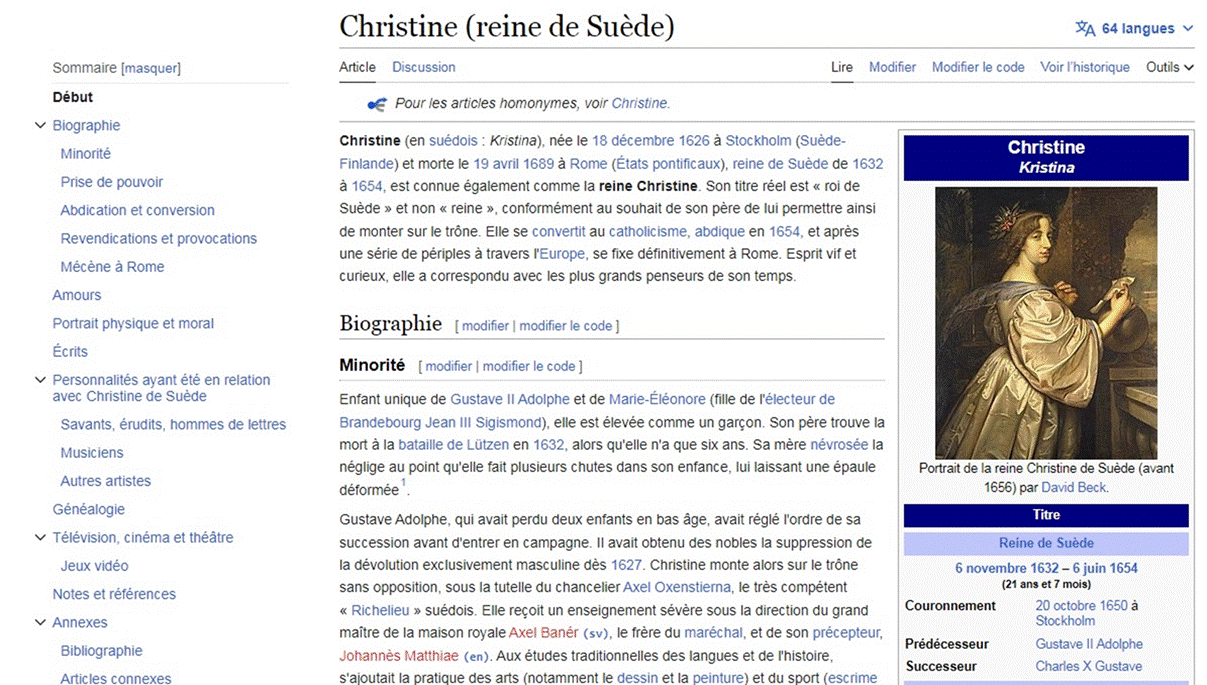Go to Prise de pouvoir section
The width and height of the screenshot is (1207, 685).
112,182
